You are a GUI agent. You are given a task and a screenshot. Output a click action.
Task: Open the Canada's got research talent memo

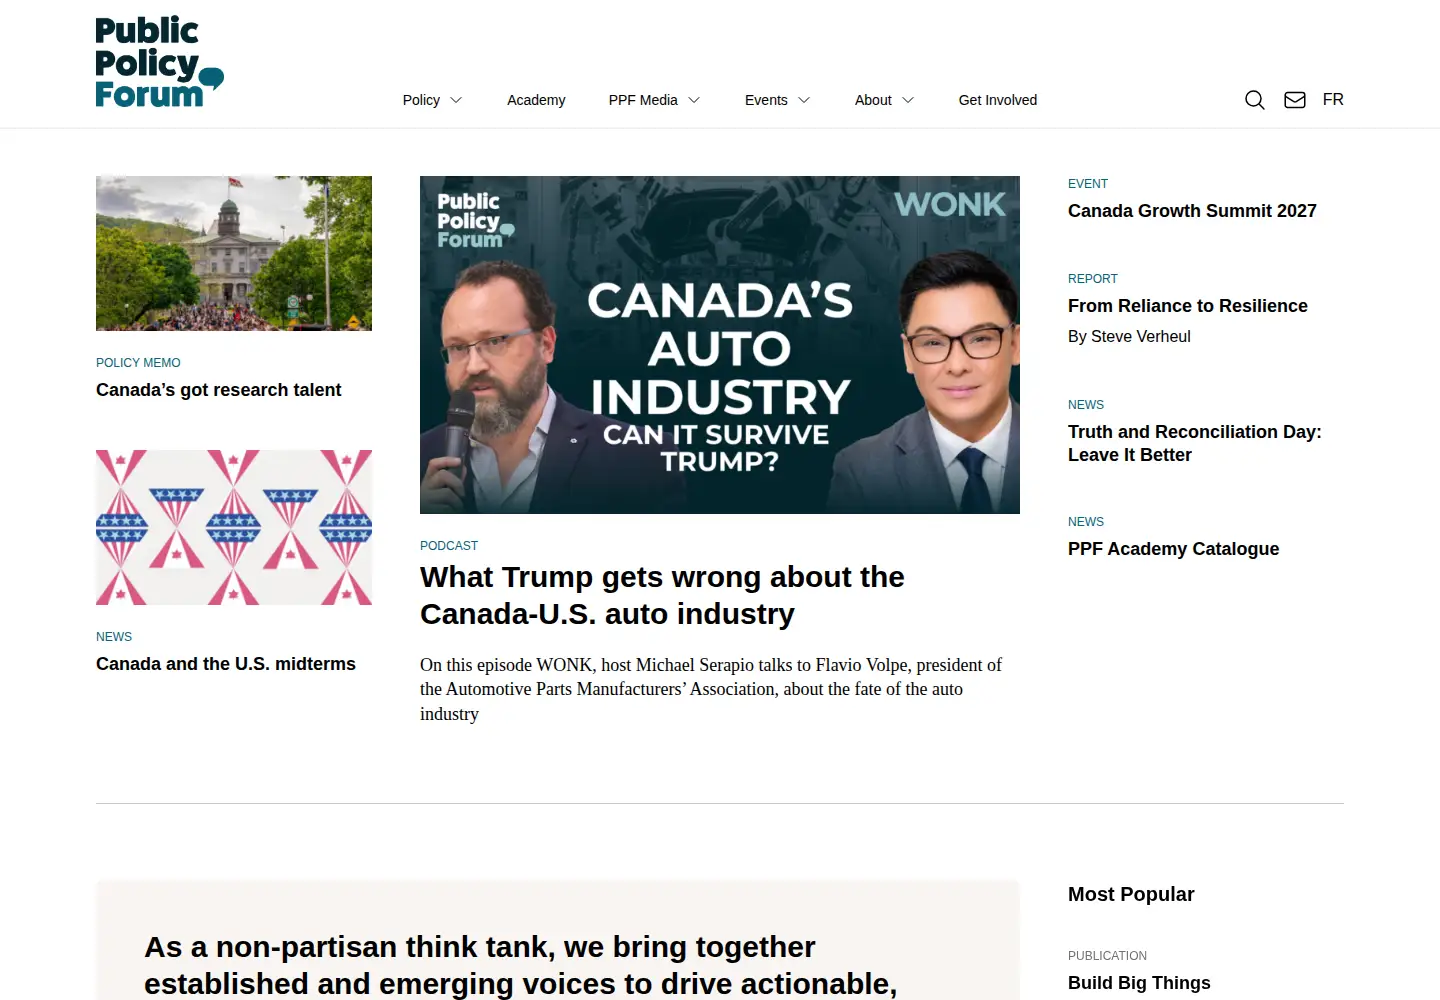click(218, 390)
